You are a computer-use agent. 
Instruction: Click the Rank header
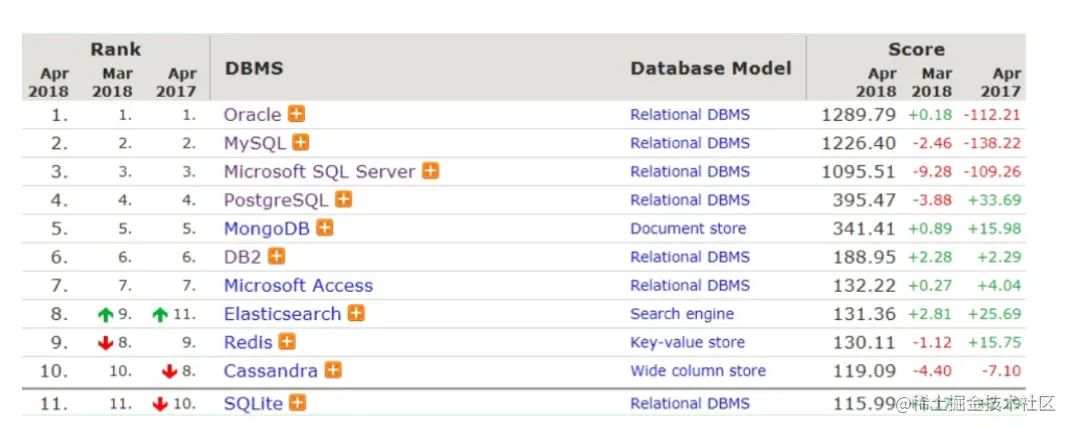(115, 49)
